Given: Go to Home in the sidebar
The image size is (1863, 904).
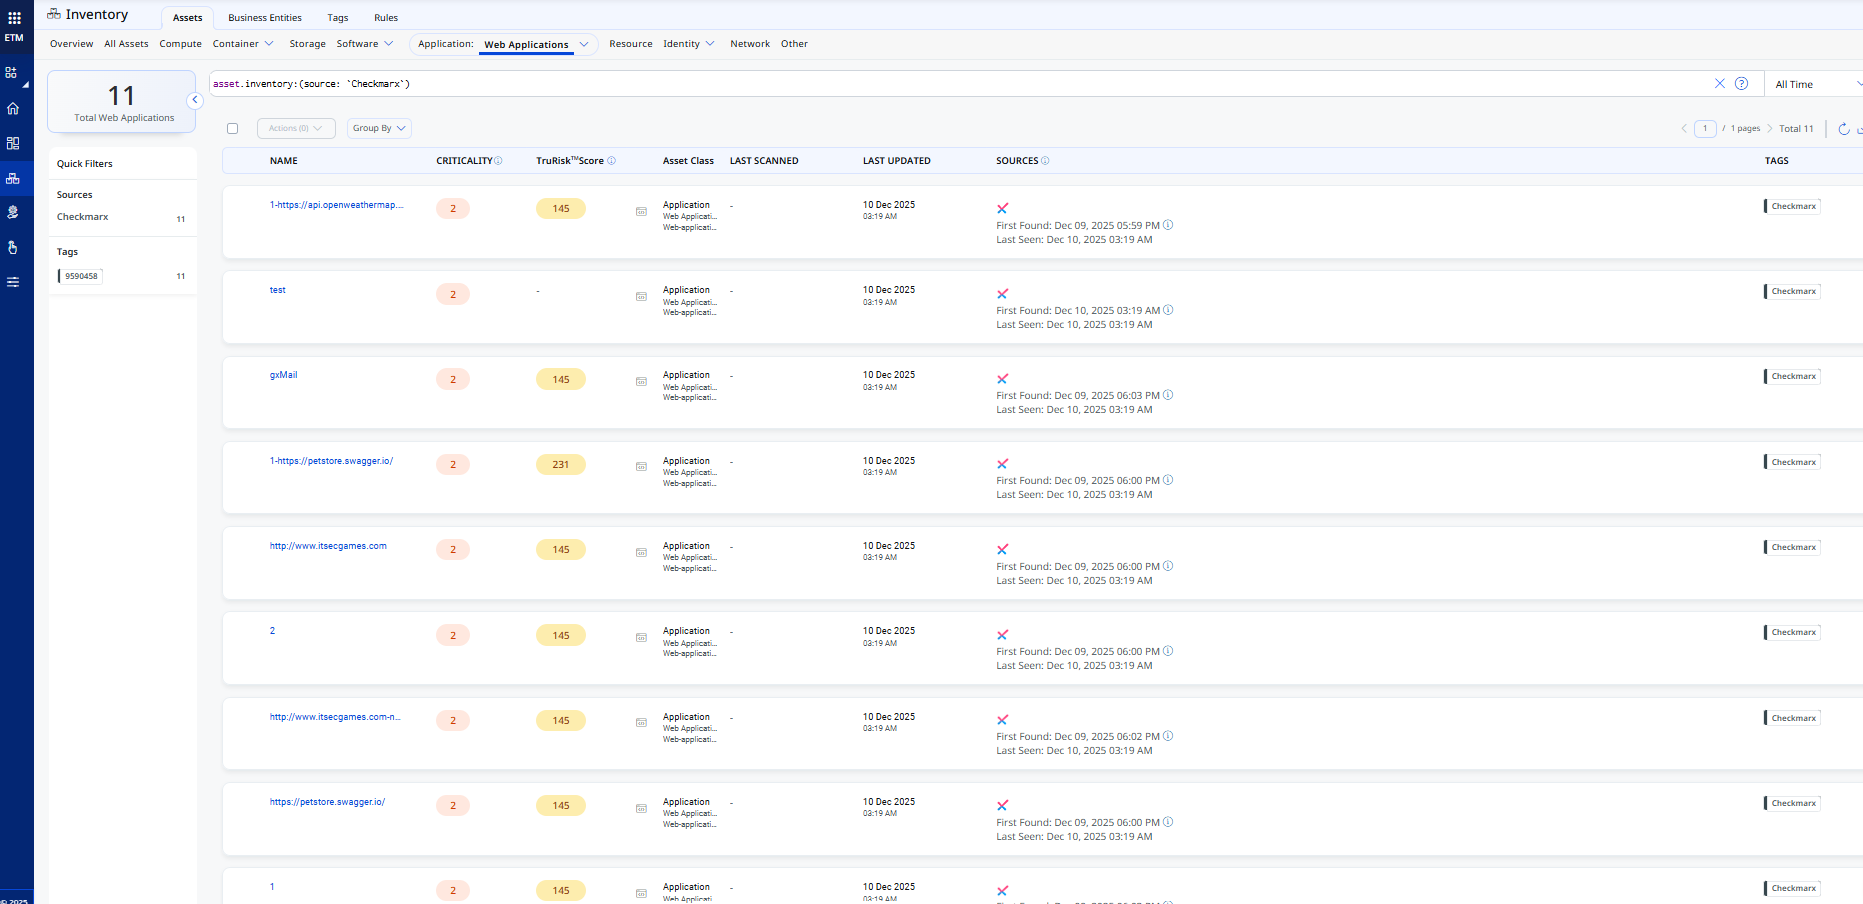Looking at the screenshot, I should click(13, 109).
